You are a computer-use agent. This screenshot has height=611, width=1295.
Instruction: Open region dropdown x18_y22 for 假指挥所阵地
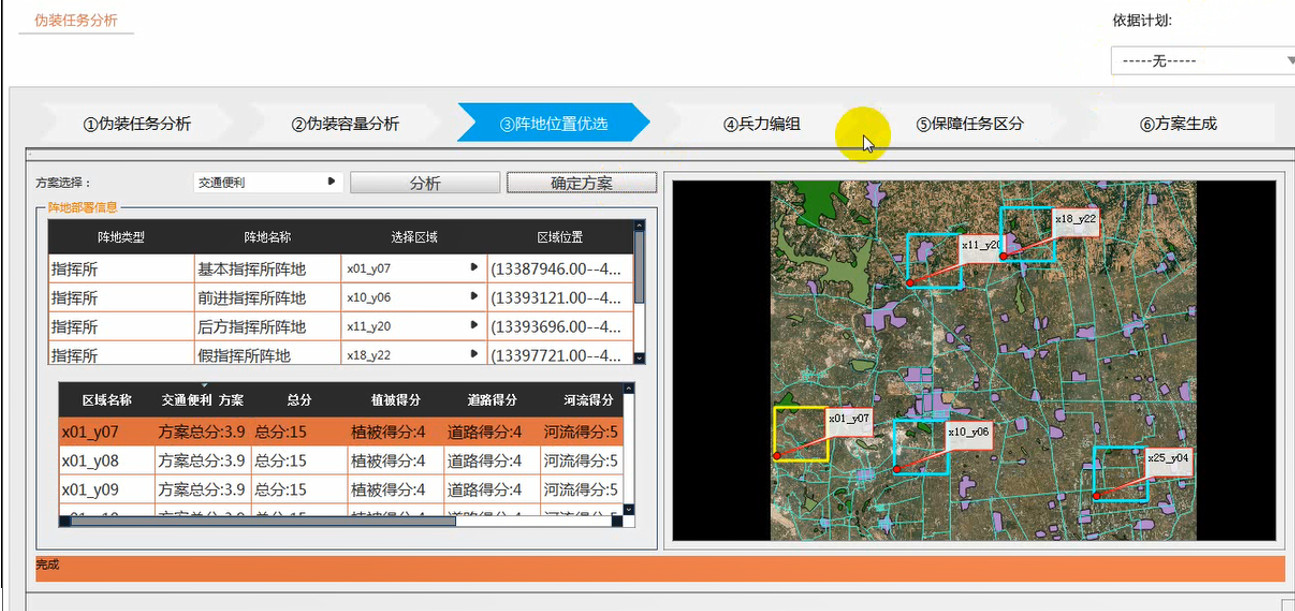coord(414,354)
